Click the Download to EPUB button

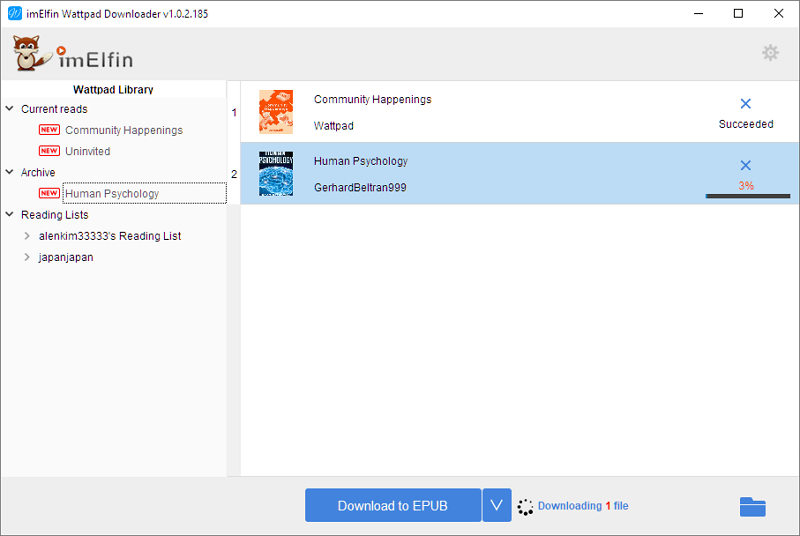point(393,505)
